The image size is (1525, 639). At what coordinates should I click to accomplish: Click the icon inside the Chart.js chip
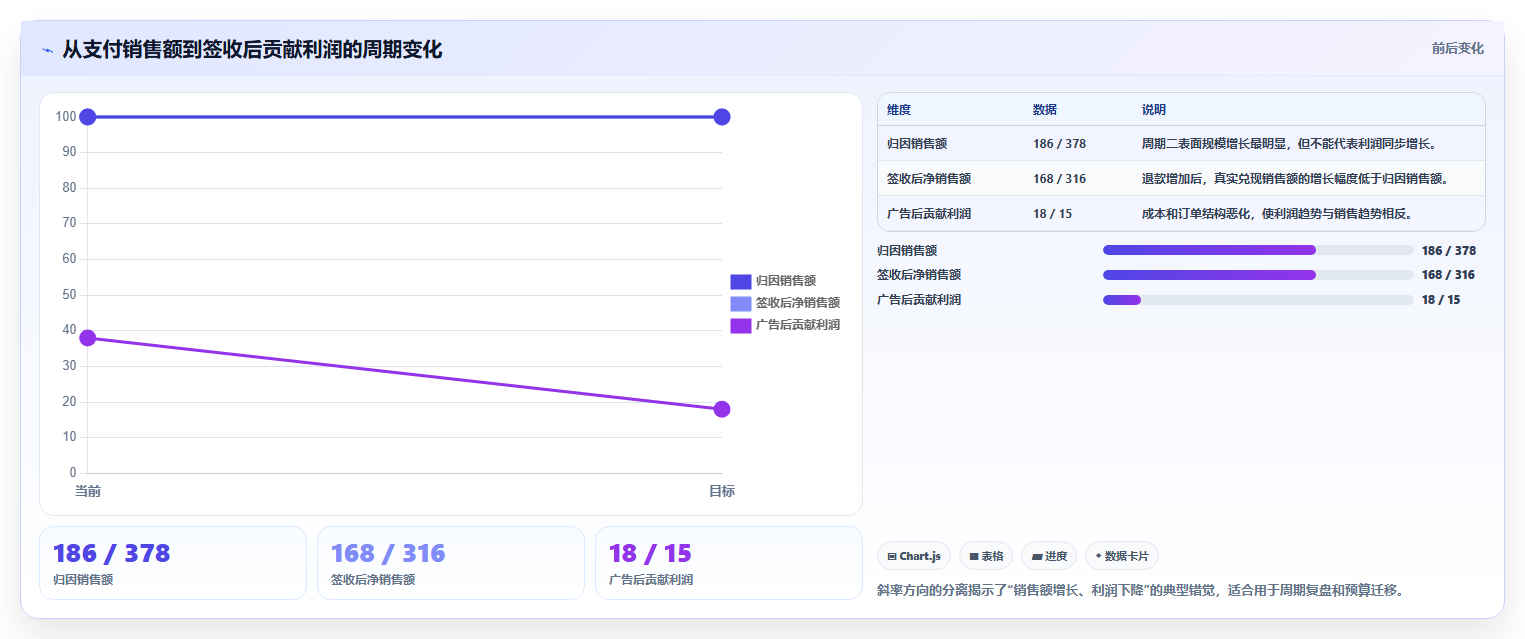[x=892, y=556]
